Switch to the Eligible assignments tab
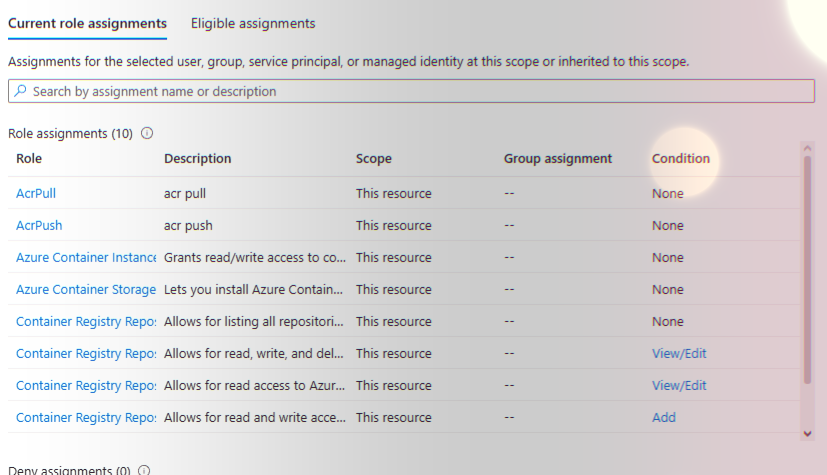 (253, 23)
